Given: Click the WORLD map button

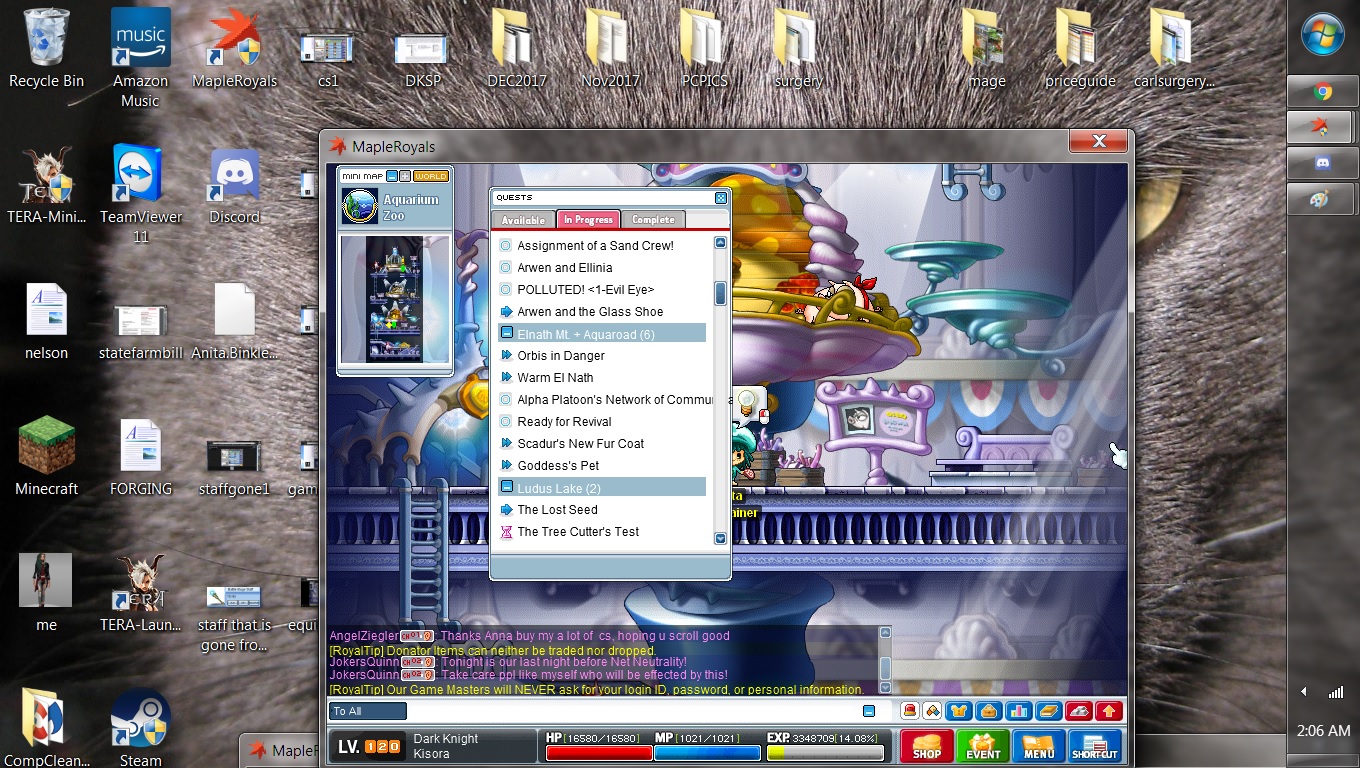Looking at the screenshot, I should pos(431,176).
